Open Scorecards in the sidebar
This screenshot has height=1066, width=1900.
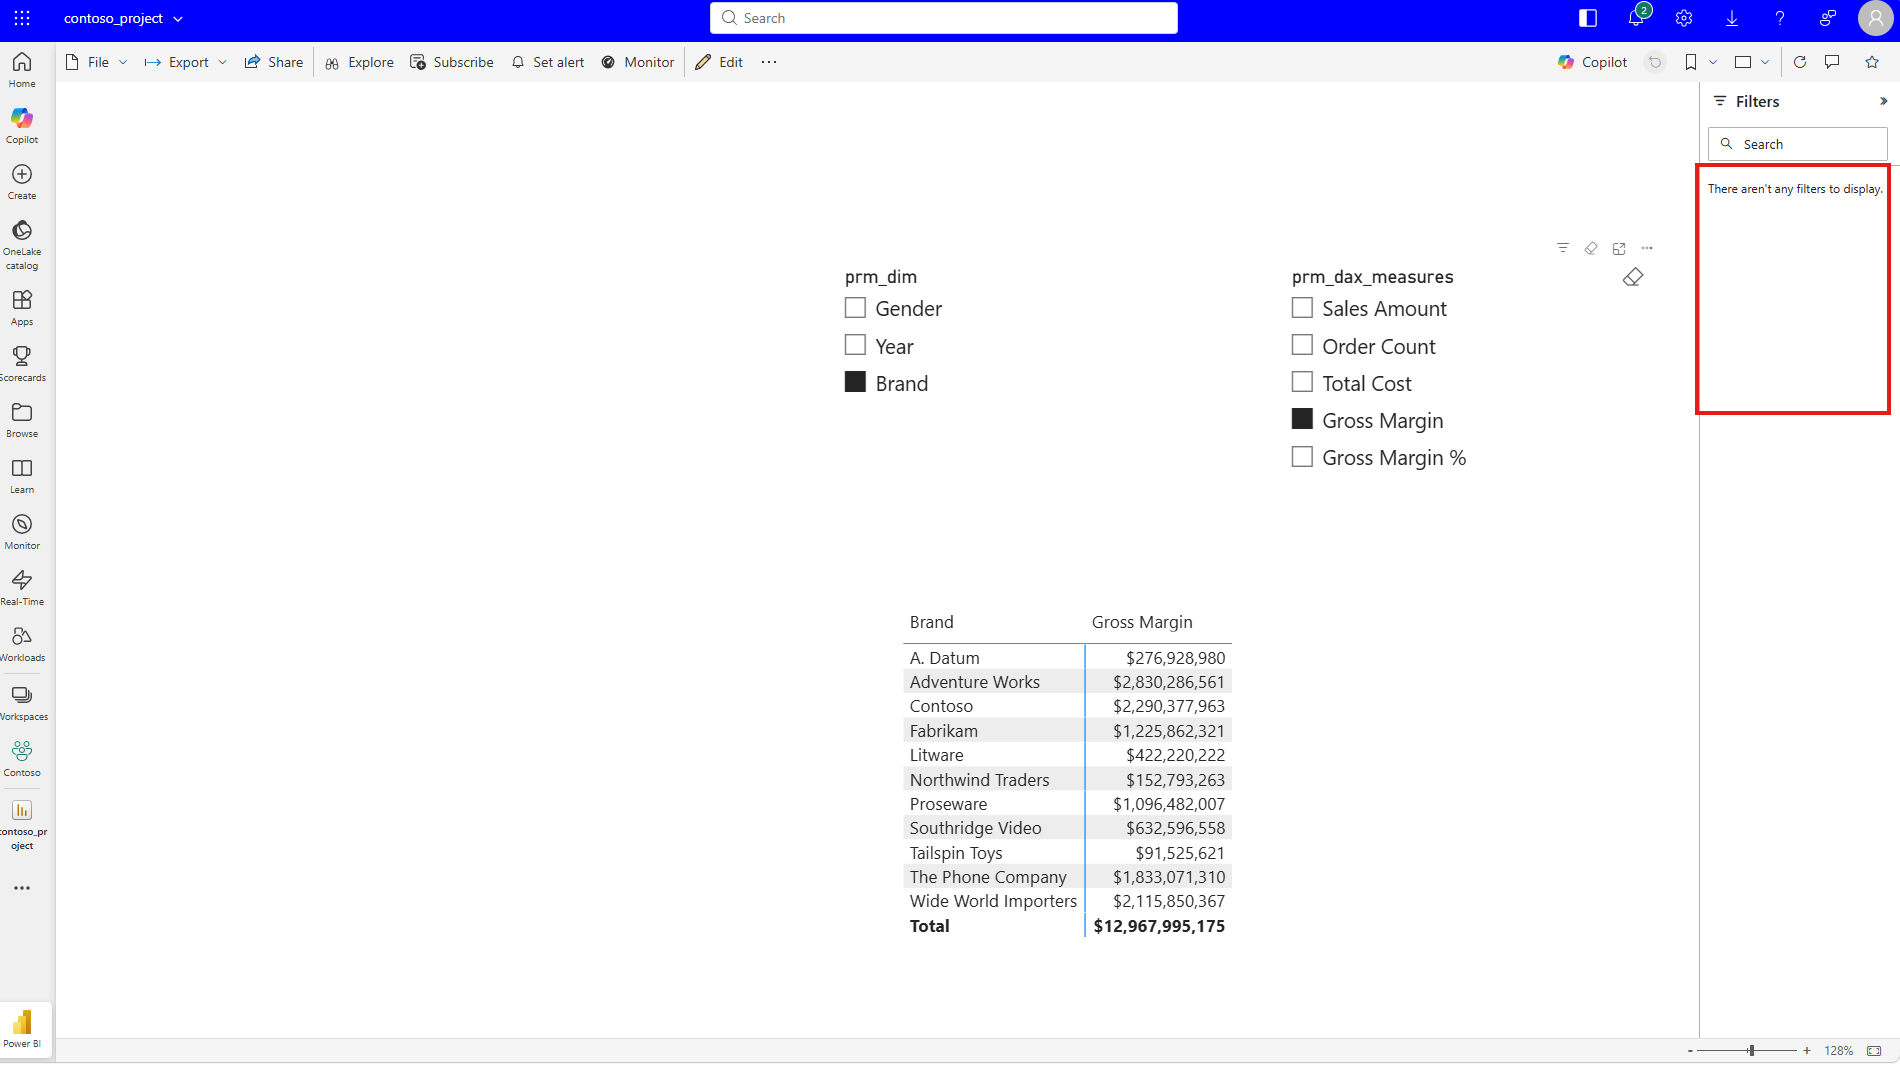point(22,363)
